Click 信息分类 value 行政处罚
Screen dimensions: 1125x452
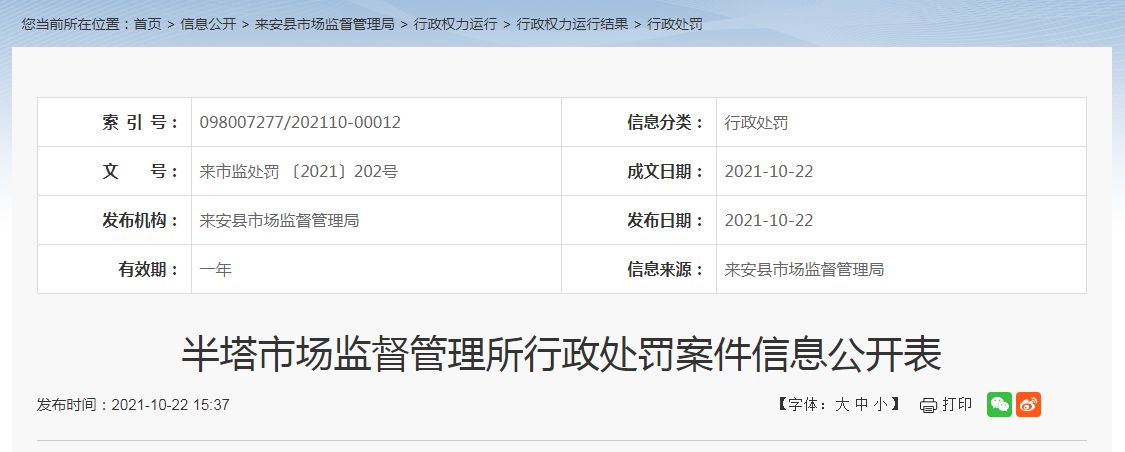[756, 123]
